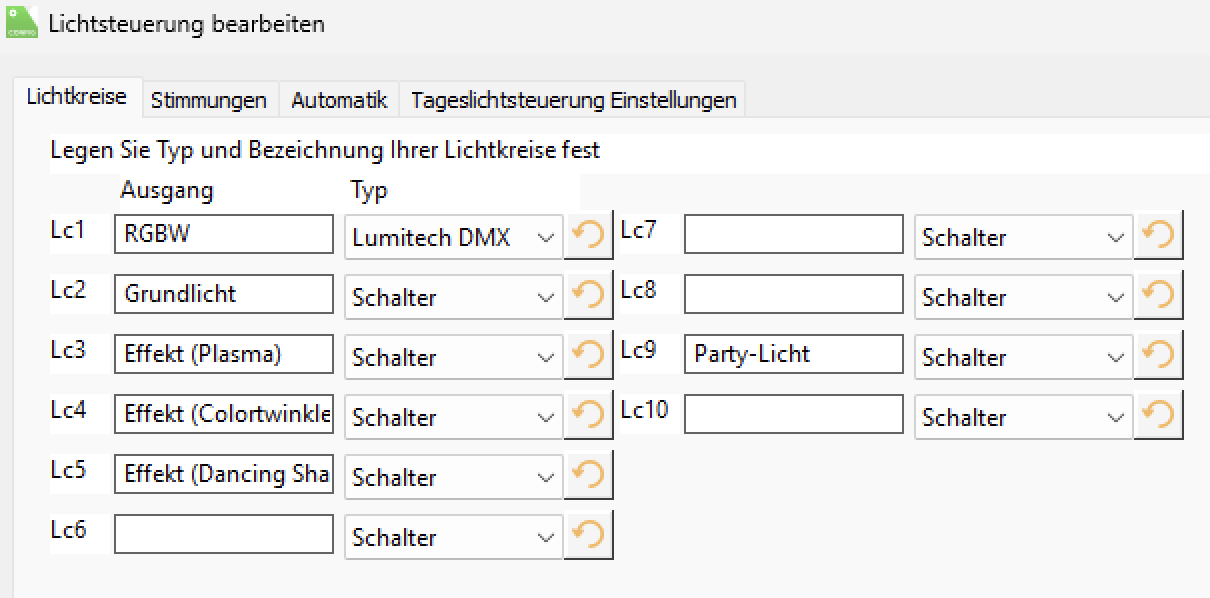Screen dimensions: 1210x598
Task: Click the empty Lc10 name field
Action: (x=793, y=415)
